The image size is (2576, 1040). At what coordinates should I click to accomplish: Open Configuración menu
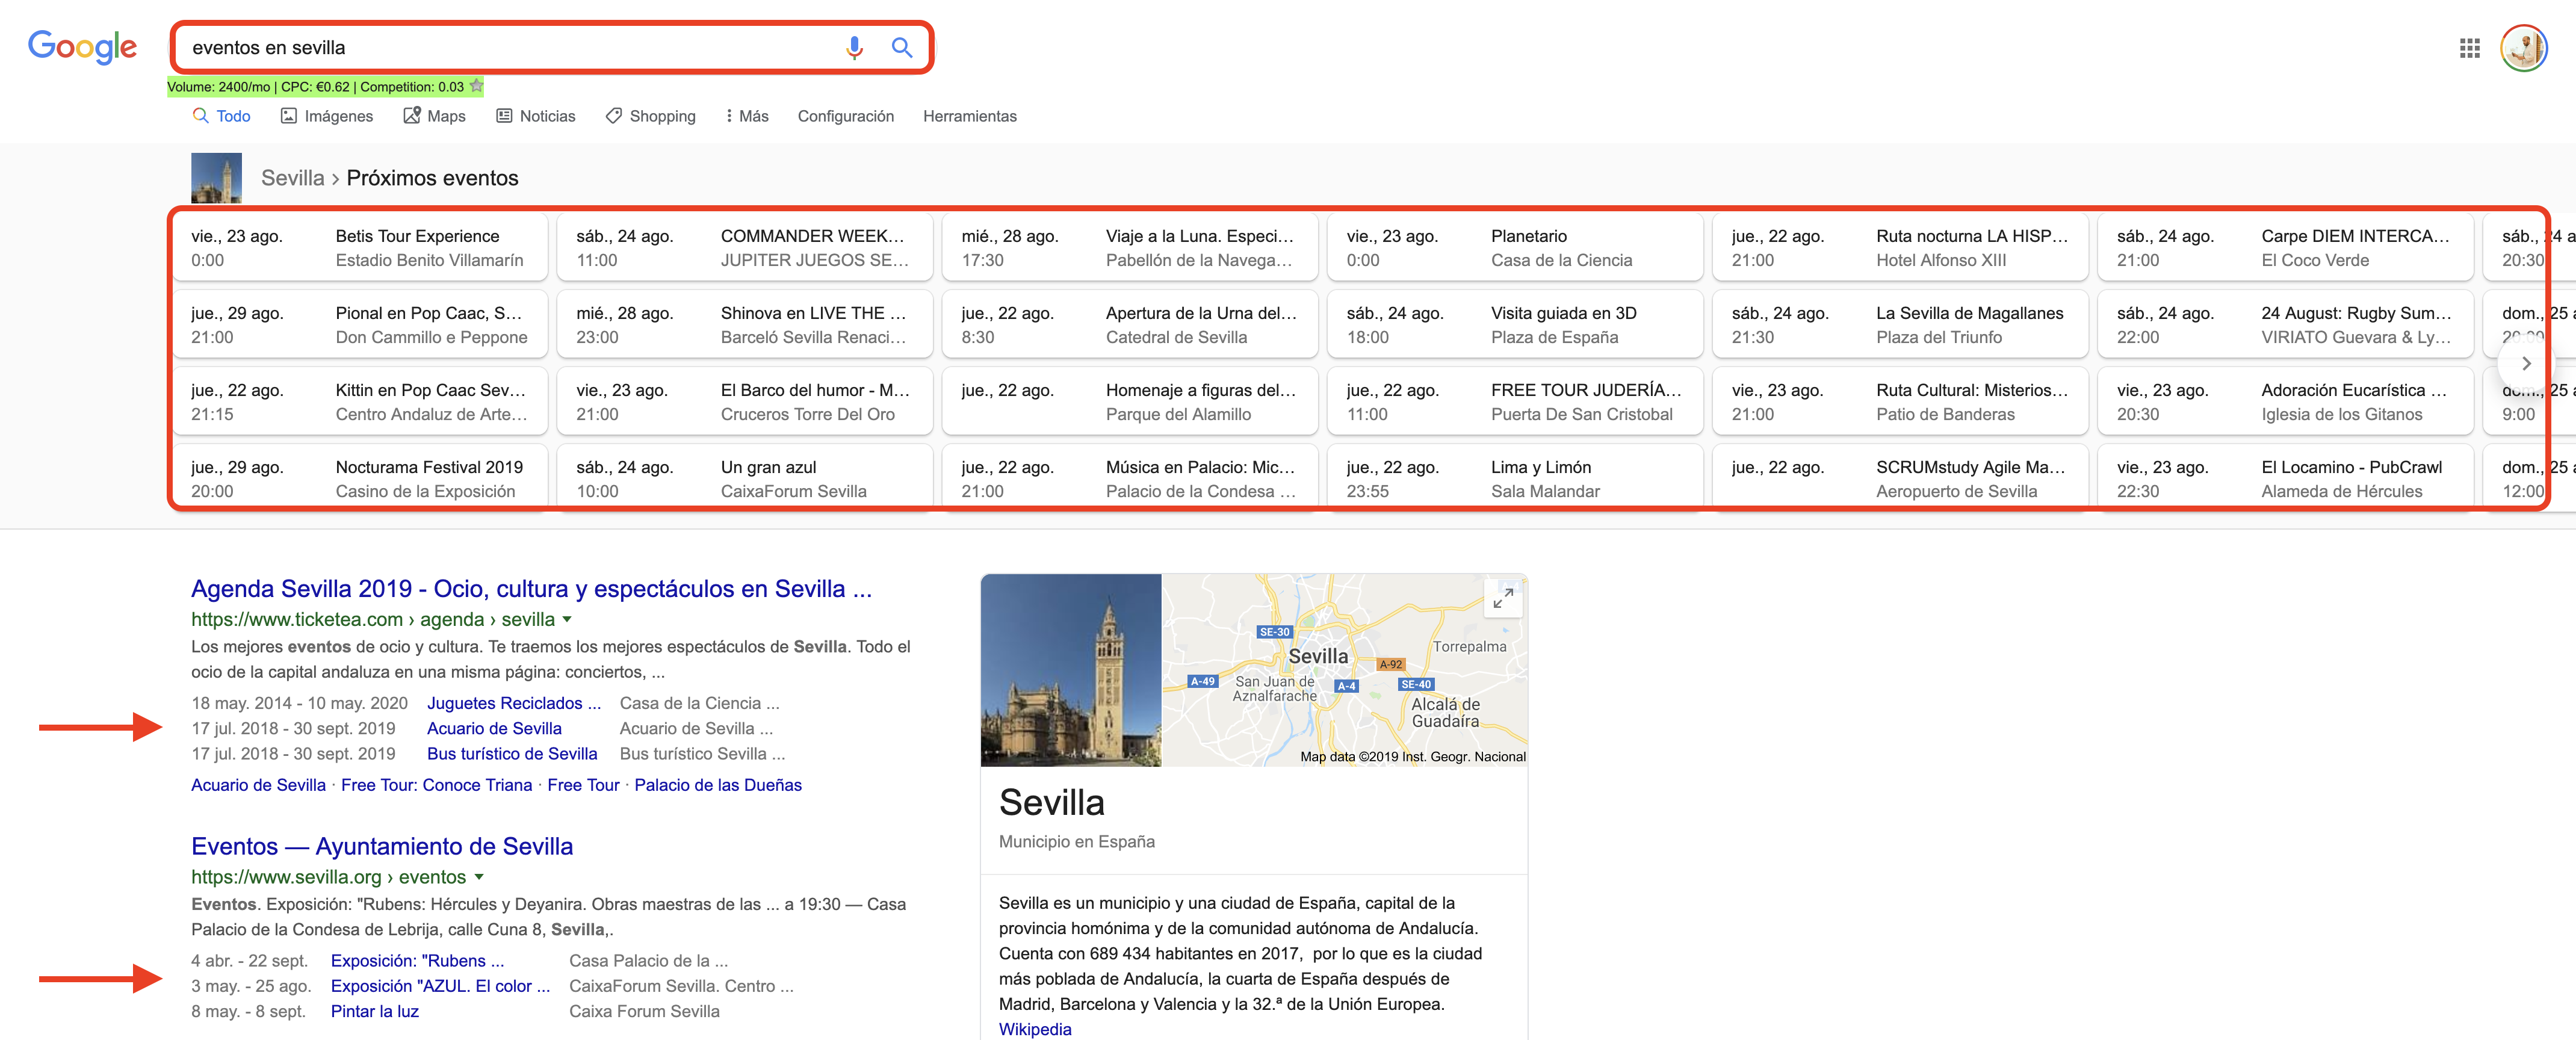point(845,116)
